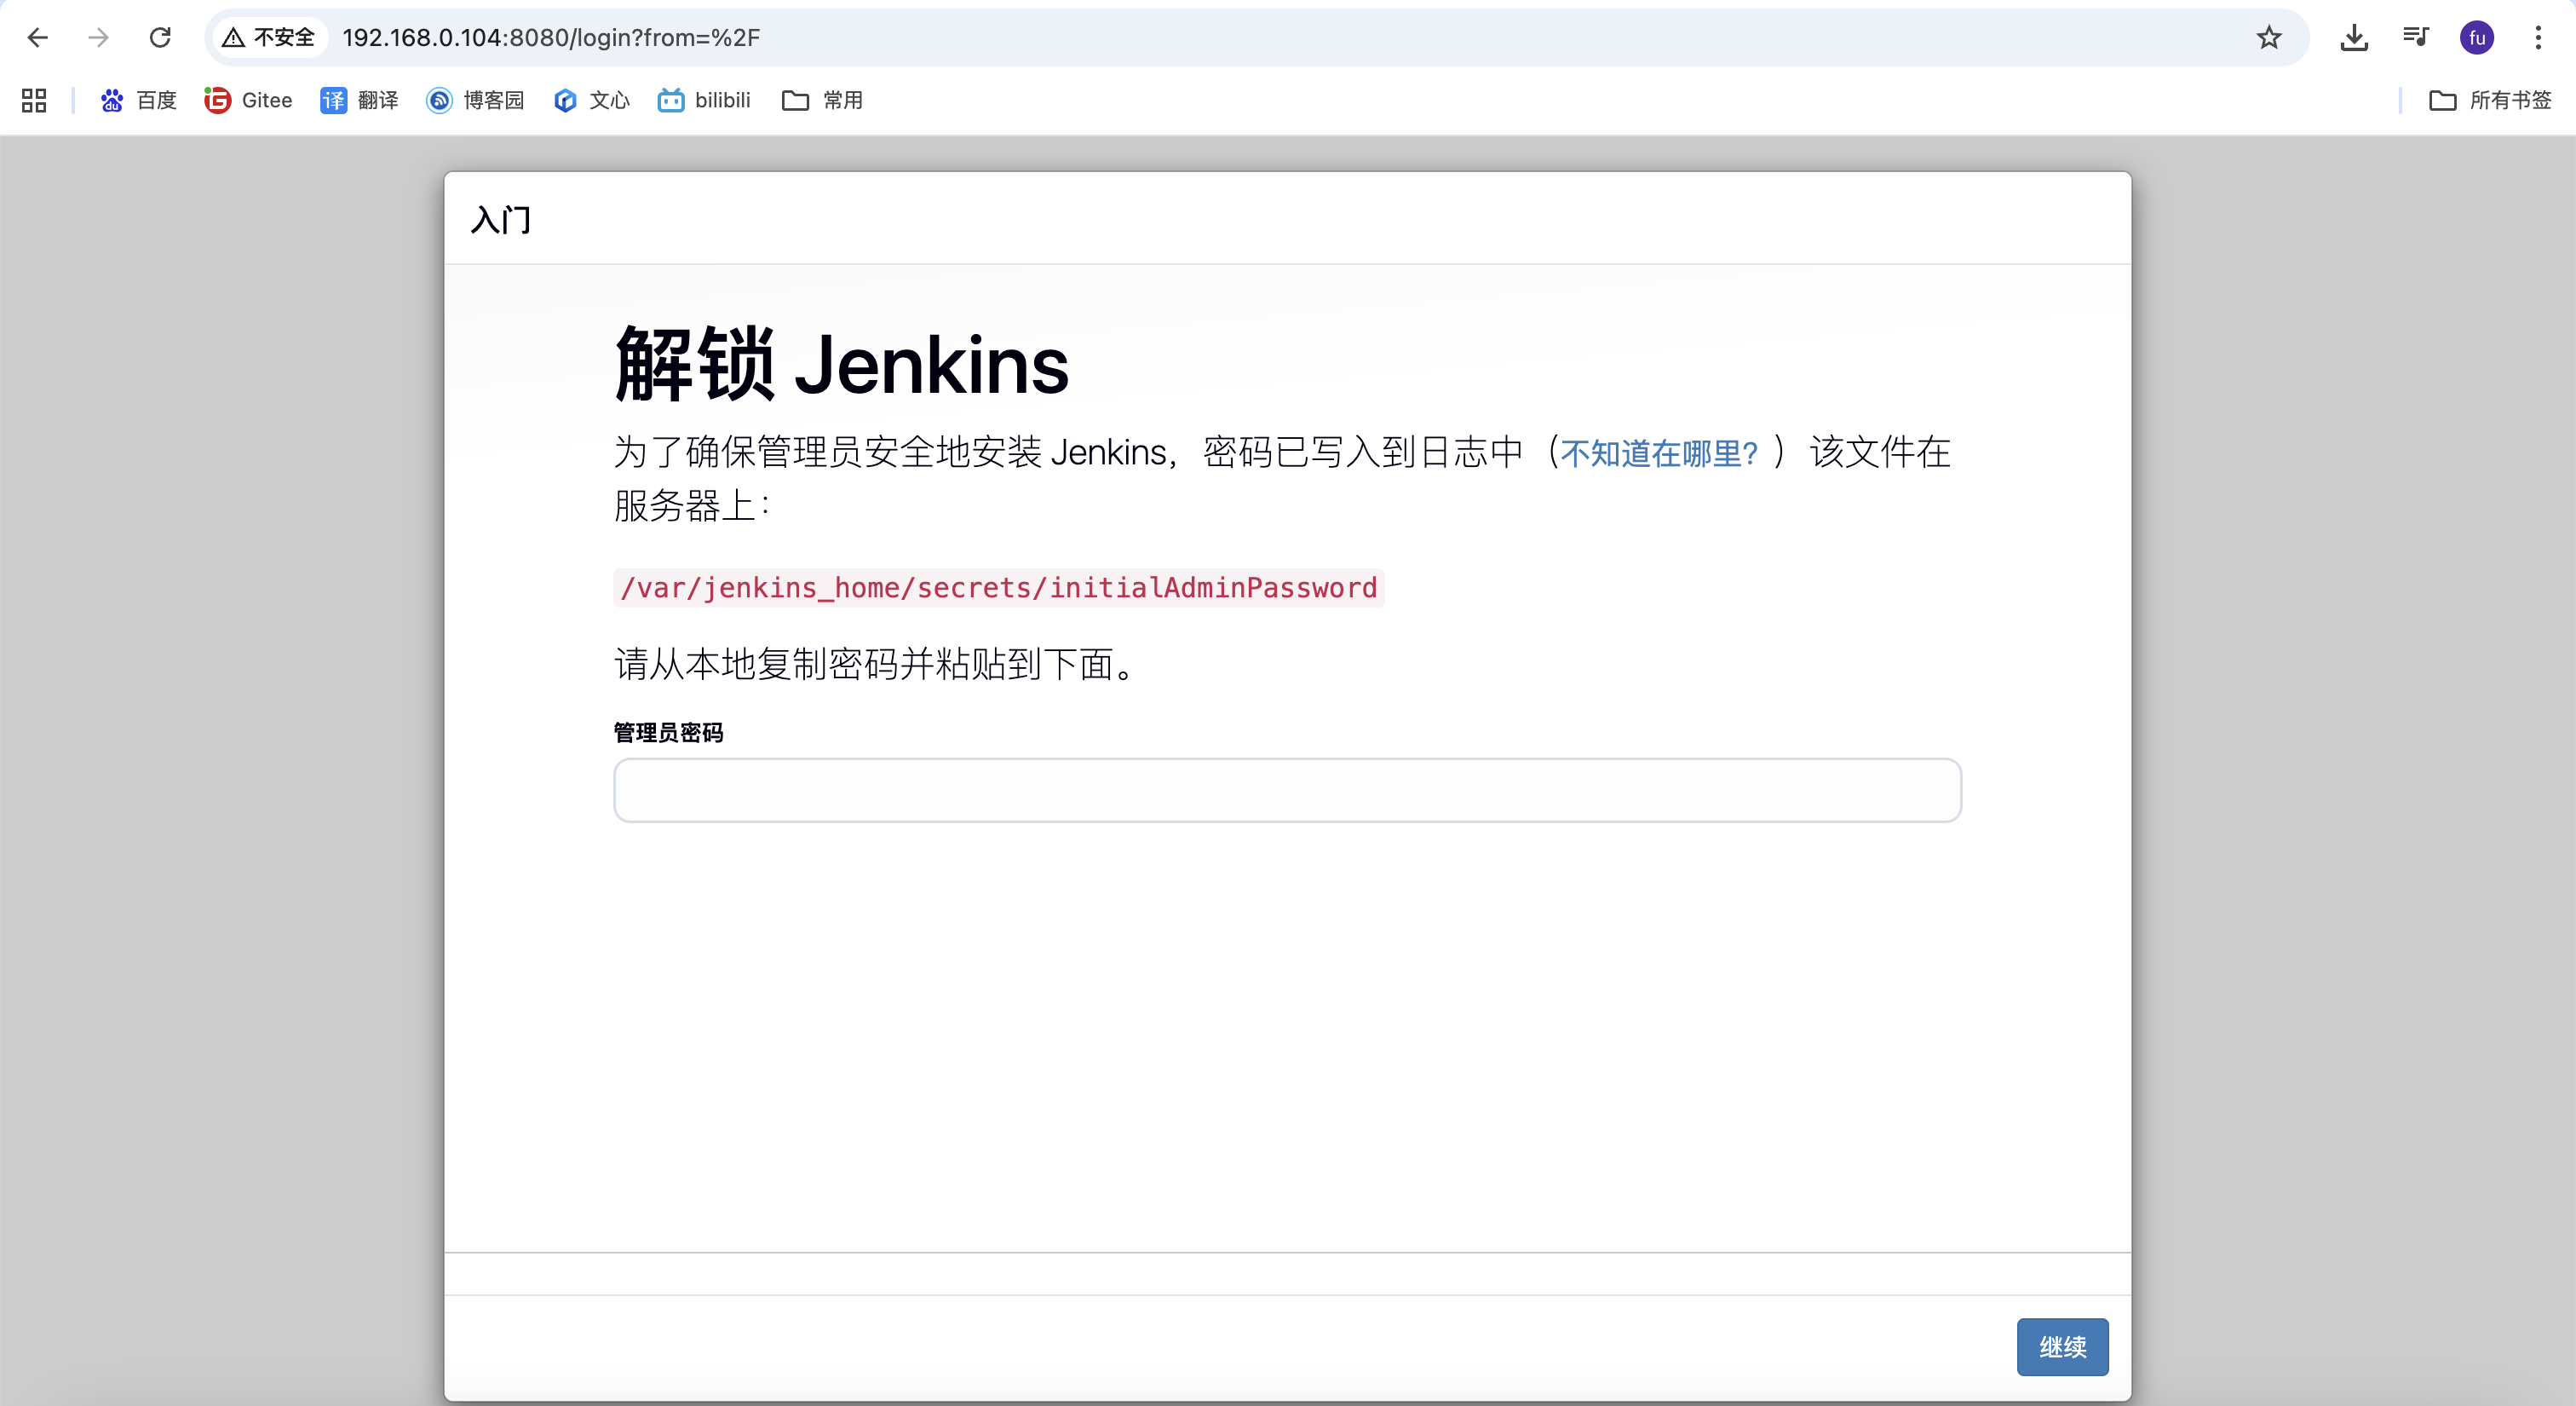Open the 百度 bookmark

tap(138, 100)
